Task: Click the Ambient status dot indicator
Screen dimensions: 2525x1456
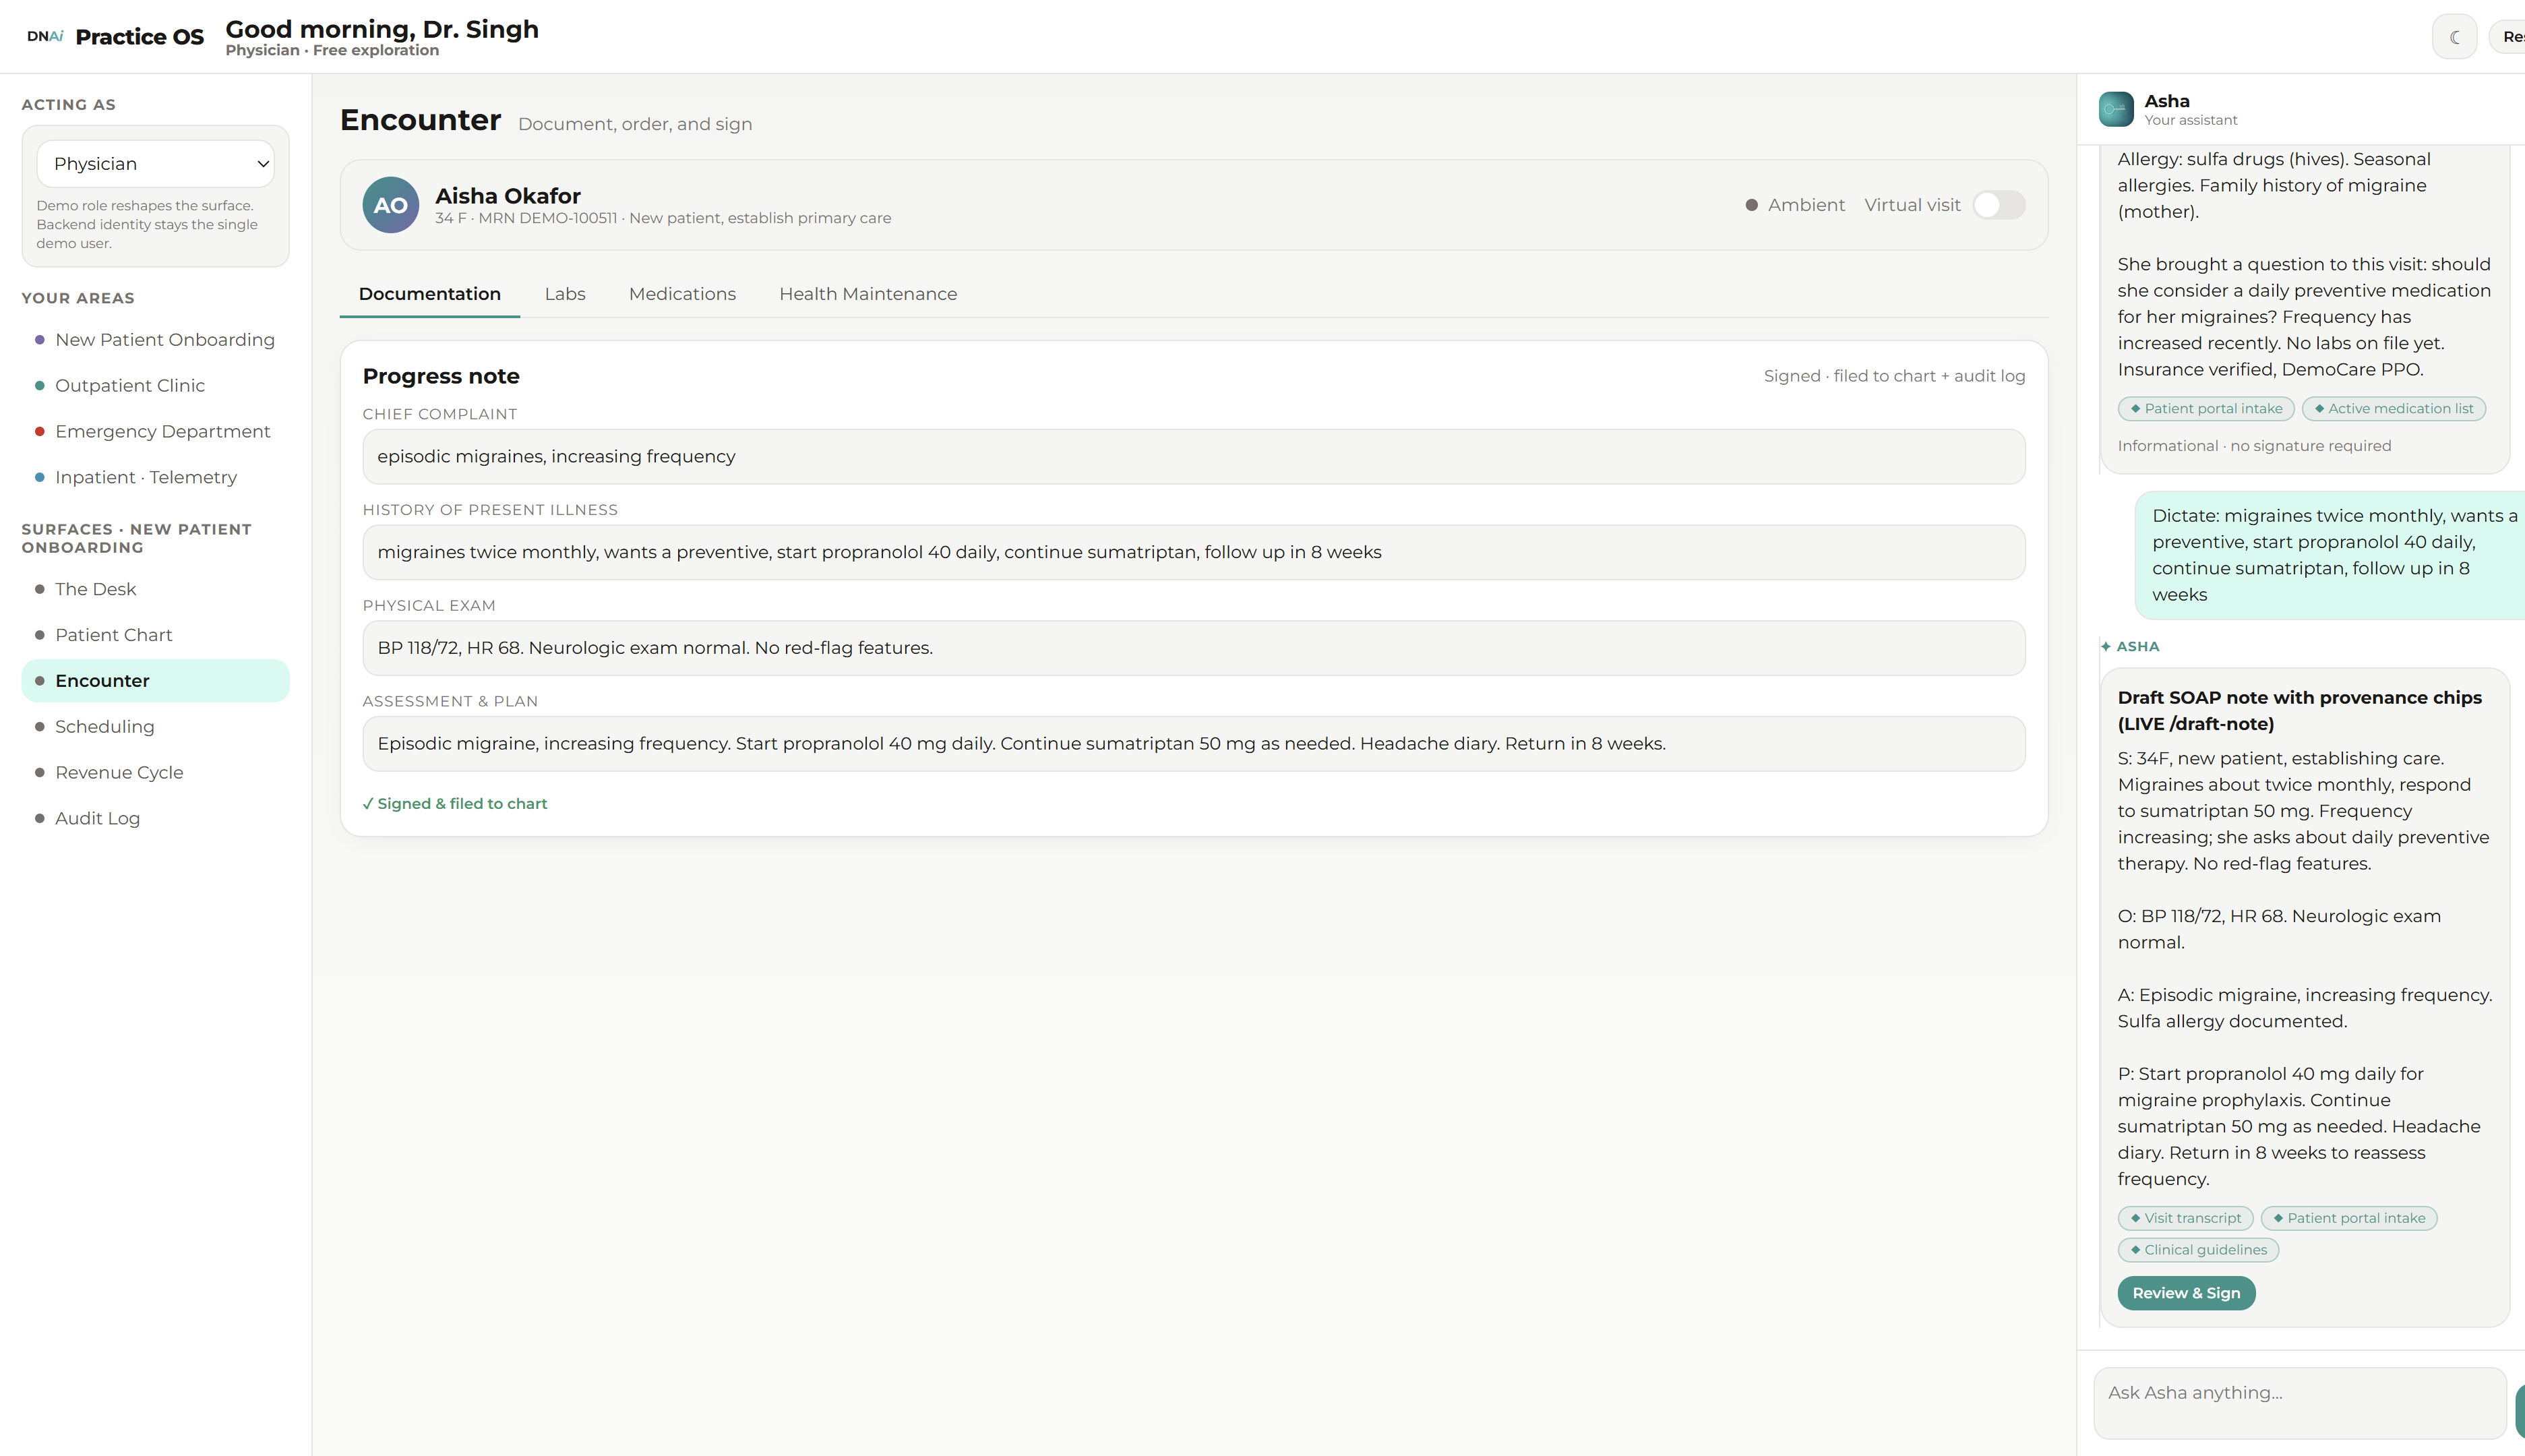Action: (x=1751, y=205)
